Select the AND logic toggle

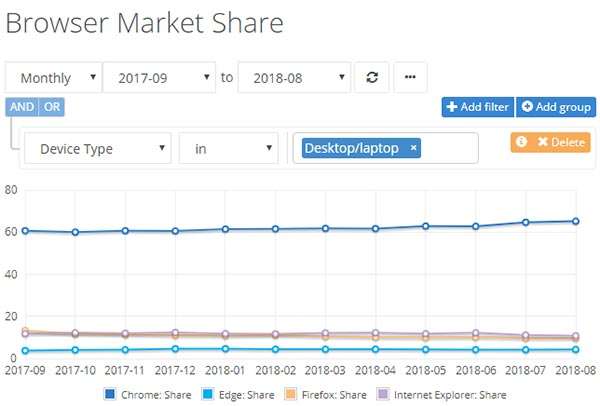(x=21, y=107)
